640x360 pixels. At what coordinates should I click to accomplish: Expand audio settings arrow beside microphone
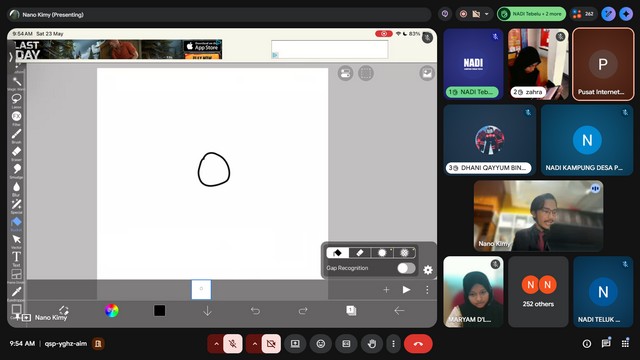click(216, 344)
